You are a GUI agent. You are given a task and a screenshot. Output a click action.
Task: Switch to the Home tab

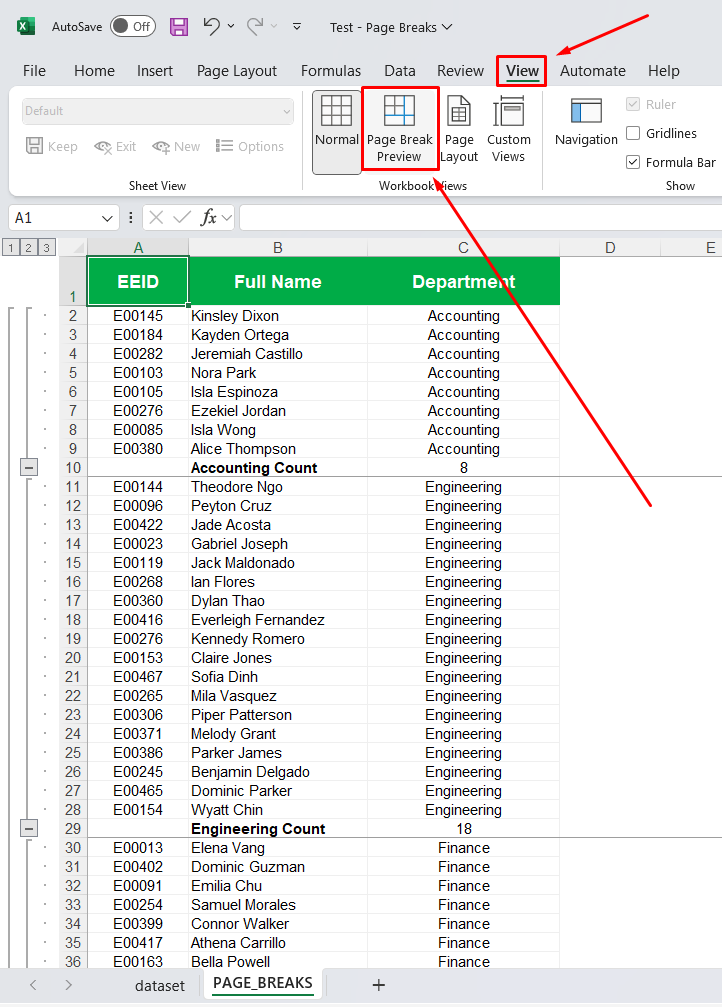point(94,71)
